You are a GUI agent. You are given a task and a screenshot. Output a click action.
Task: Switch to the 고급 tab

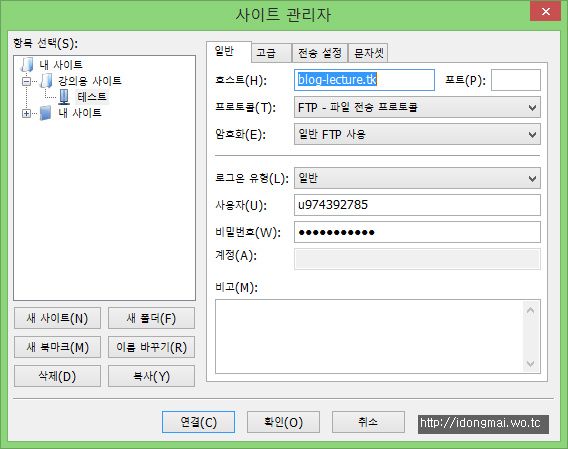[271, 53]
